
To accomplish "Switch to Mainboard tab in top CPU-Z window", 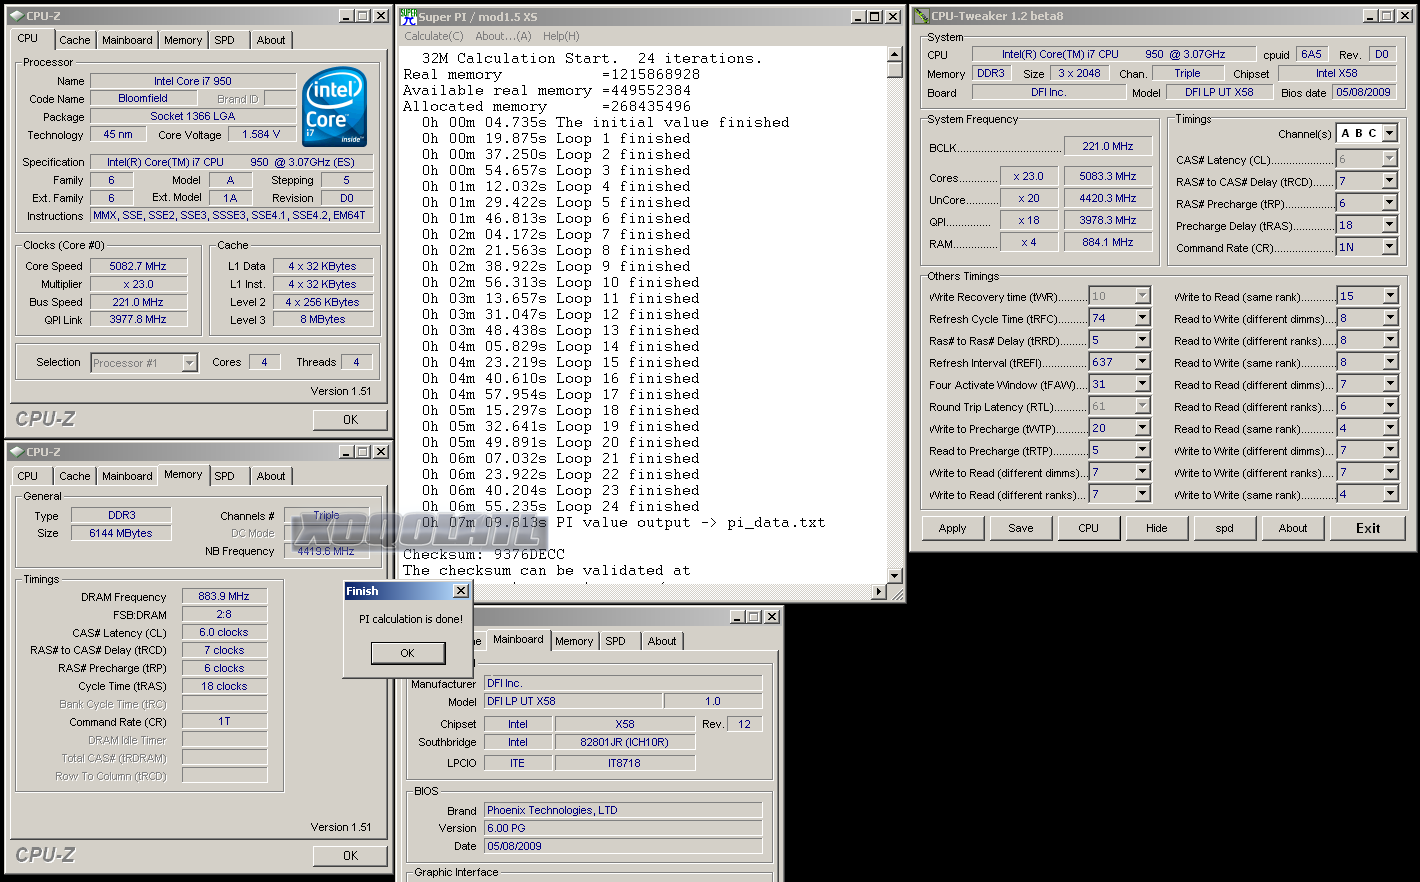I will [127, 40].
